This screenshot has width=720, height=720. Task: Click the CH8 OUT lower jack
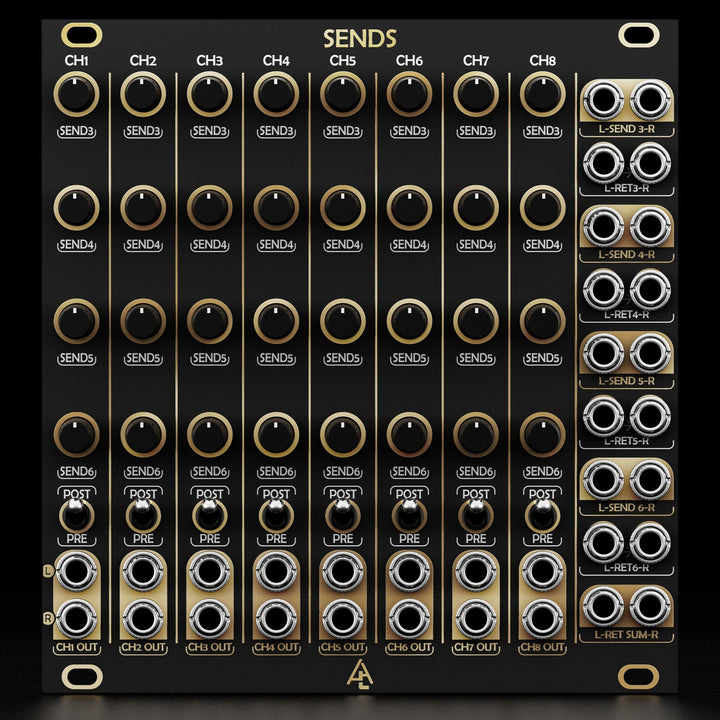click(x=542, y=619)
